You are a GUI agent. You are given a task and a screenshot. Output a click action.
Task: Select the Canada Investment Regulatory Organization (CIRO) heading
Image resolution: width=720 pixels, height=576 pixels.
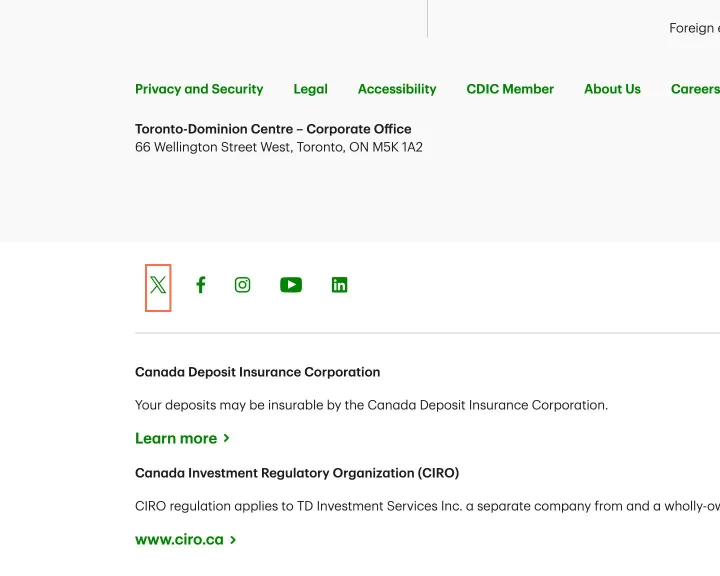(x=297, y=473)
